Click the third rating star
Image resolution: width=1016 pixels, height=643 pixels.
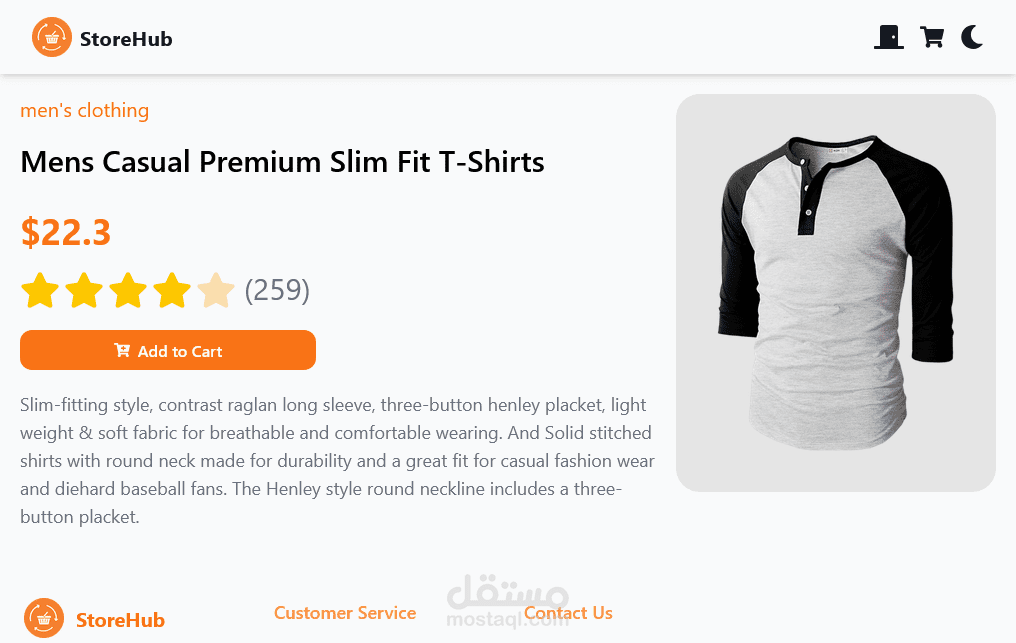tap(128, 291)
